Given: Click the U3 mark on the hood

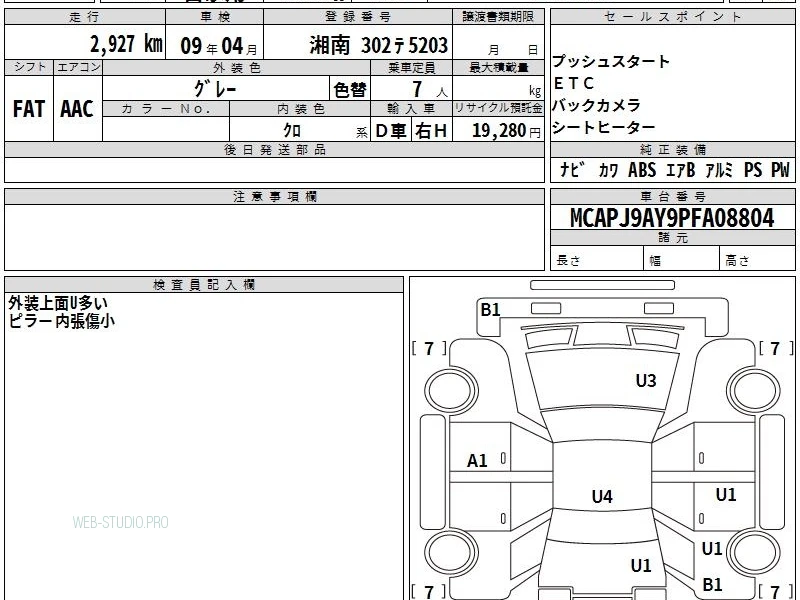Looking at the screenshot, I should click(646, 380).
